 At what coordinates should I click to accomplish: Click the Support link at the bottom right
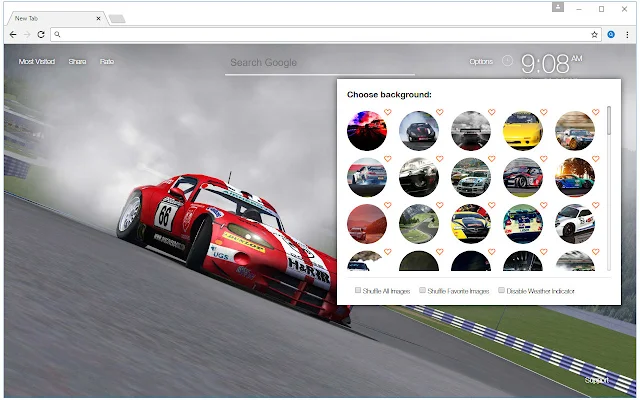click(596, 380)
